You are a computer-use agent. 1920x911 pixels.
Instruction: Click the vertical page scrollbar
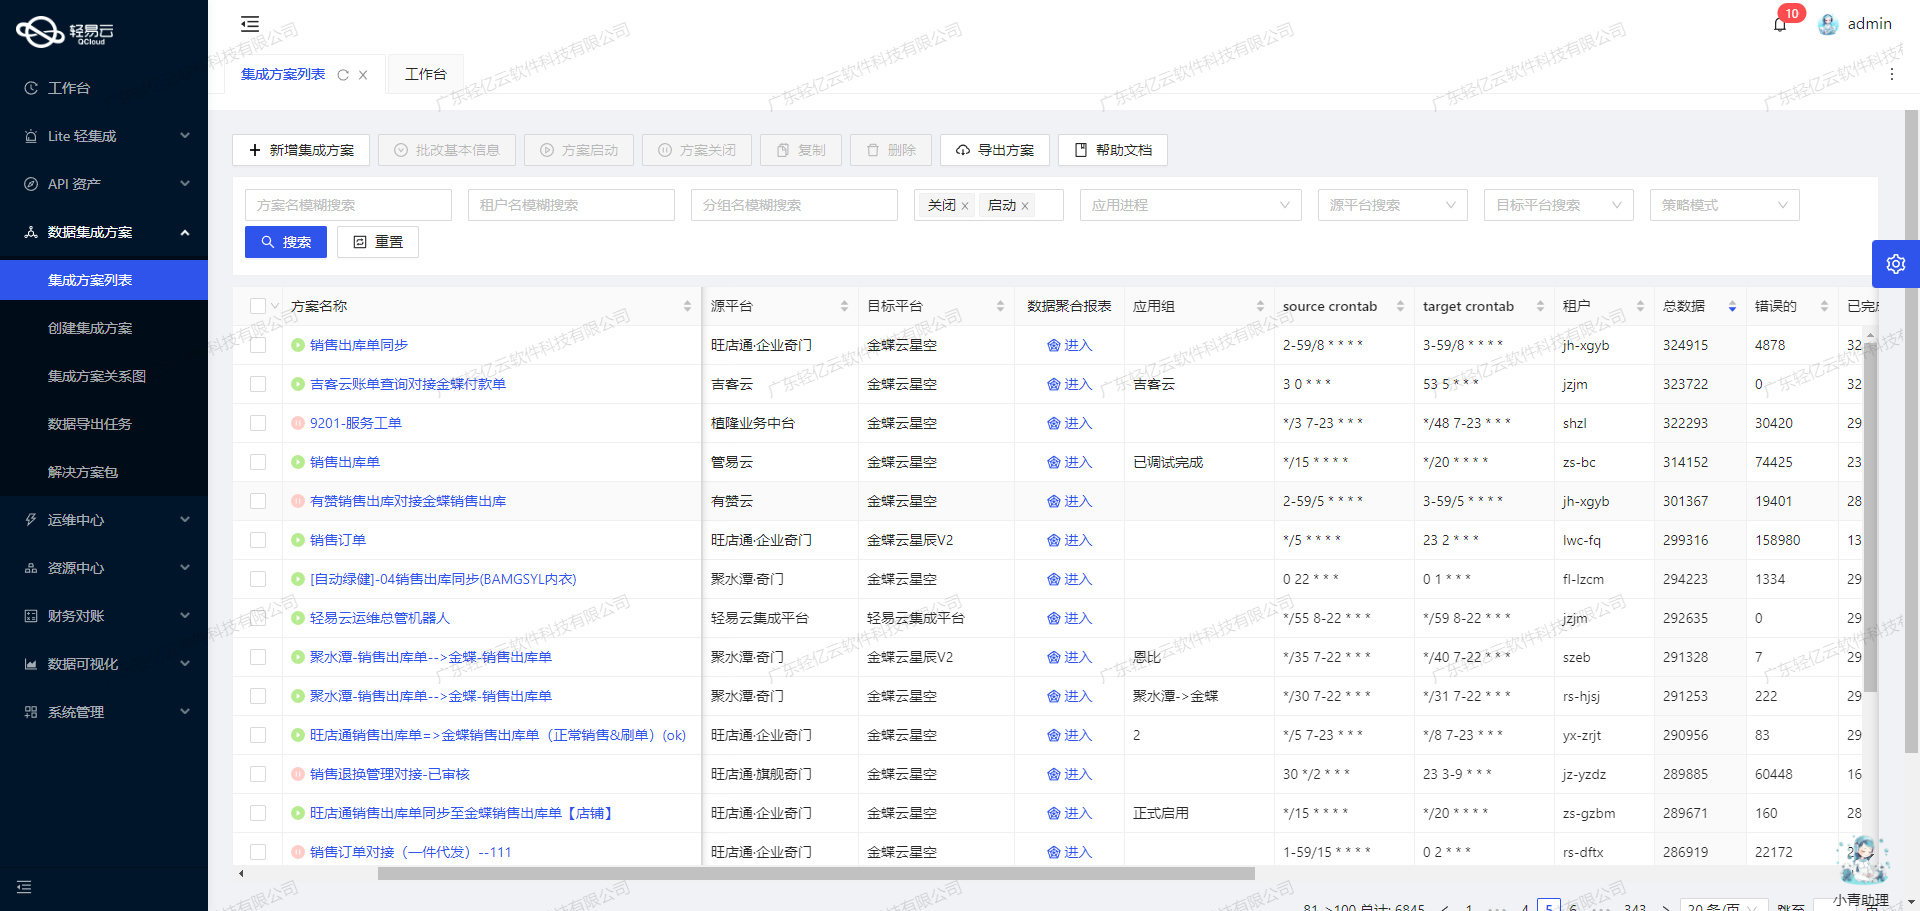(x=1911, y=431)
